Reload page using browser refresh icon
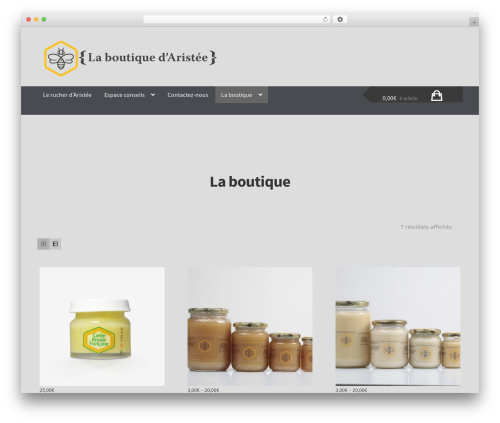 (325, 20)
